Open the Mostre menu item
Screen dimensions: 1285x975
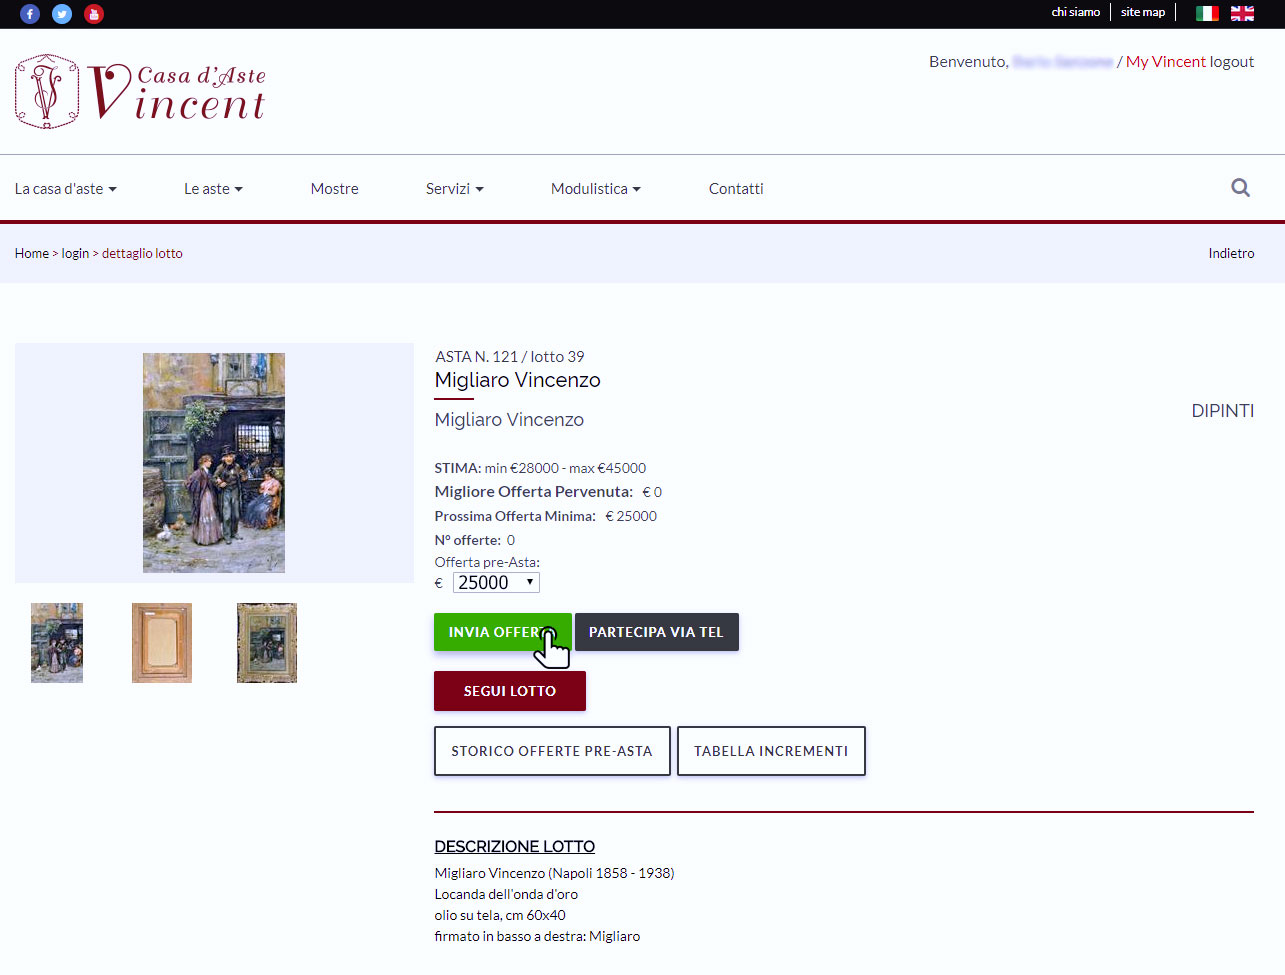point(334,189)
